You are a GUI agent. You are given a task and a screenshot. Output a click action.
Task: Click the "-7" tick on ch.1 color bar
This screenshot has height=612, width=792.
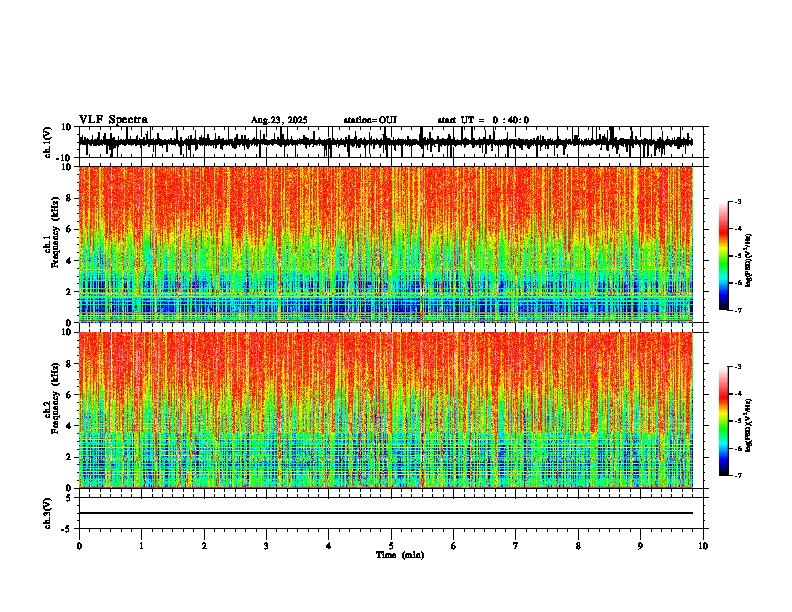(x=738, y=310)
